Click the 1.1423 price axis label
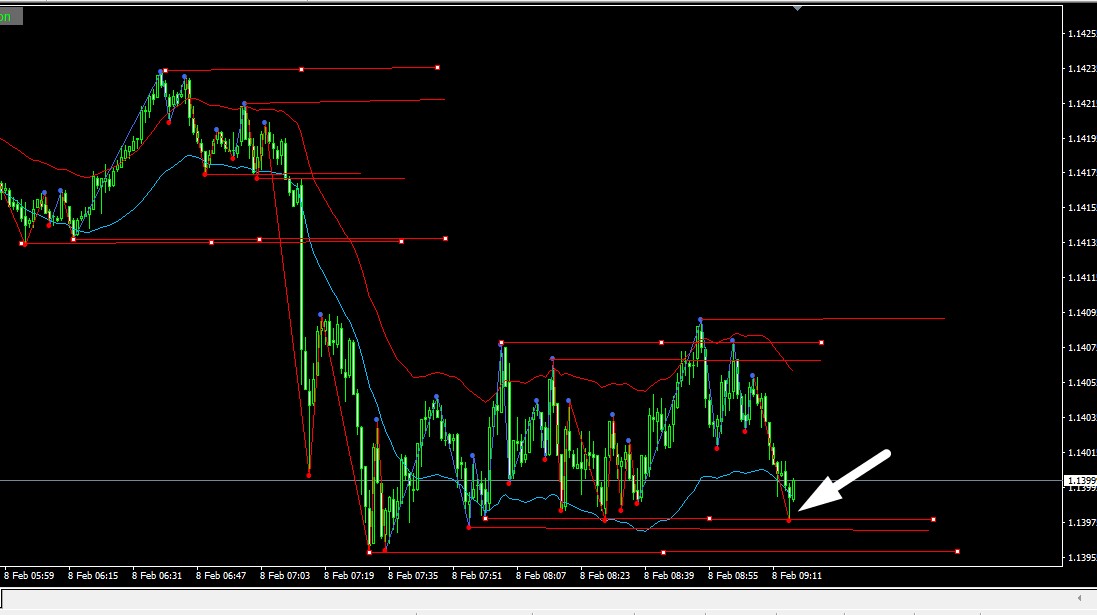Image resolution: width=1097 pixels, height=615 pixels. coord(1082,69)
